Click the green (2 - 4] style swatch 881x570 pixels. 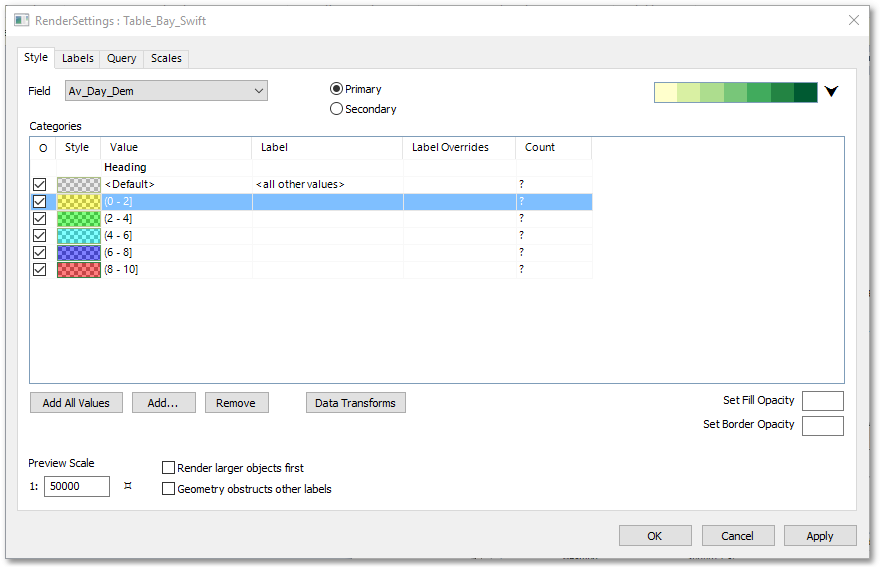79,218
